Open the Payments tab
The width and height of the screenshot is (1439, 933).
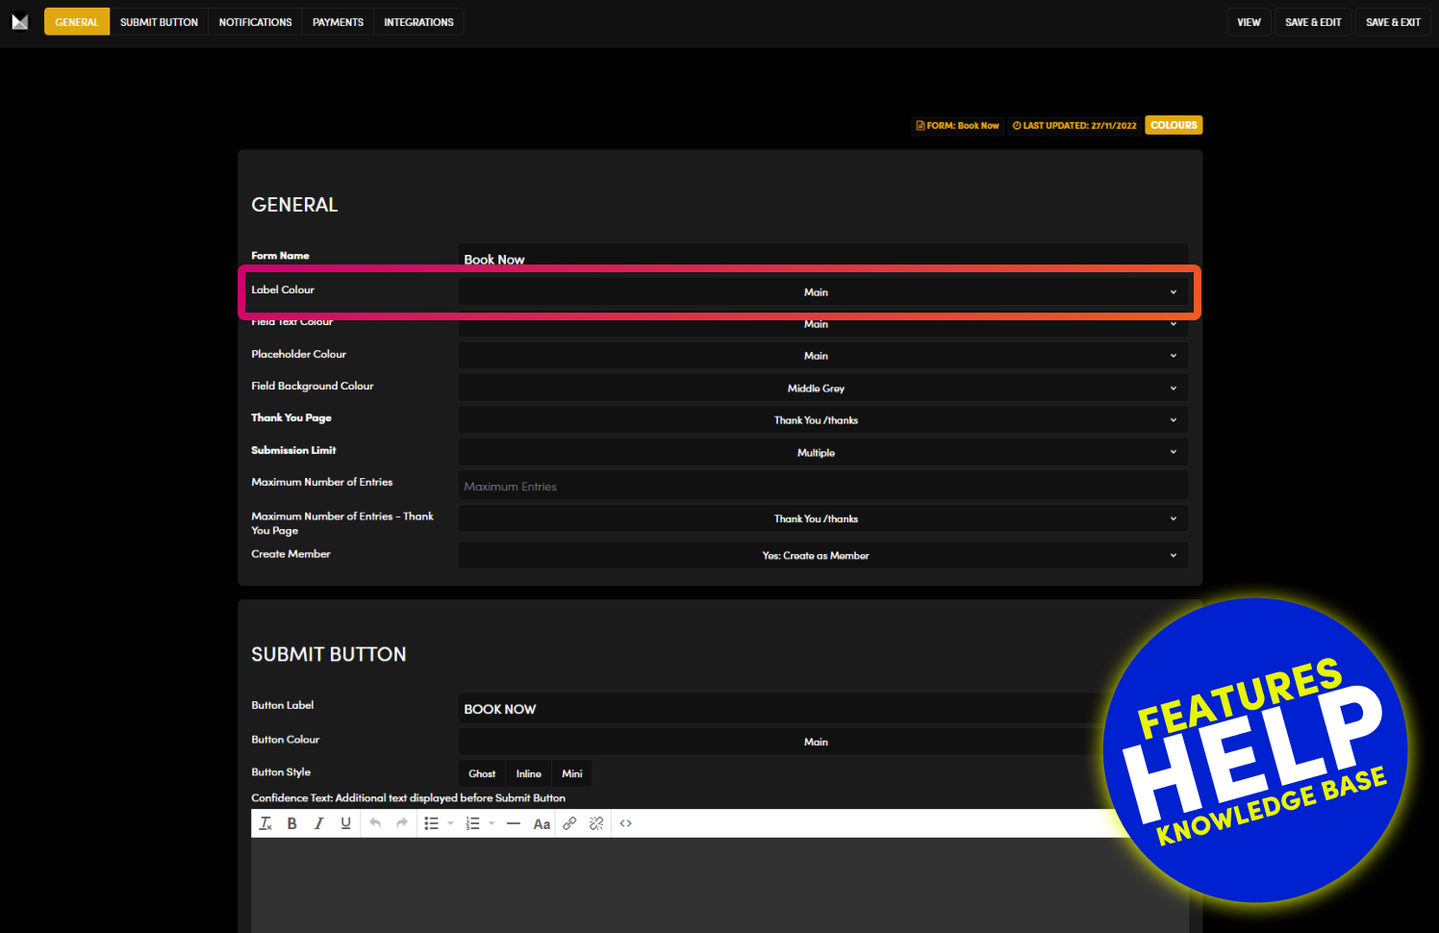point(338,22)
